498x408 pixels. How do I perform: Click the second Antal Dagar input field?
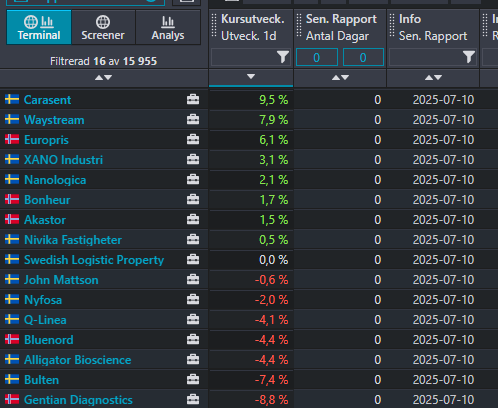(363, 57)
